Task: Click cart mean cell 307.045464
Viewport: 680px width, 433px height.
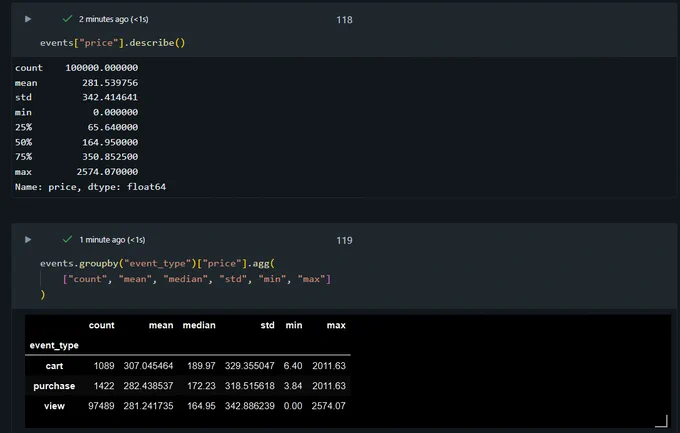Action: pyautogui.click(x=148, y=366)
